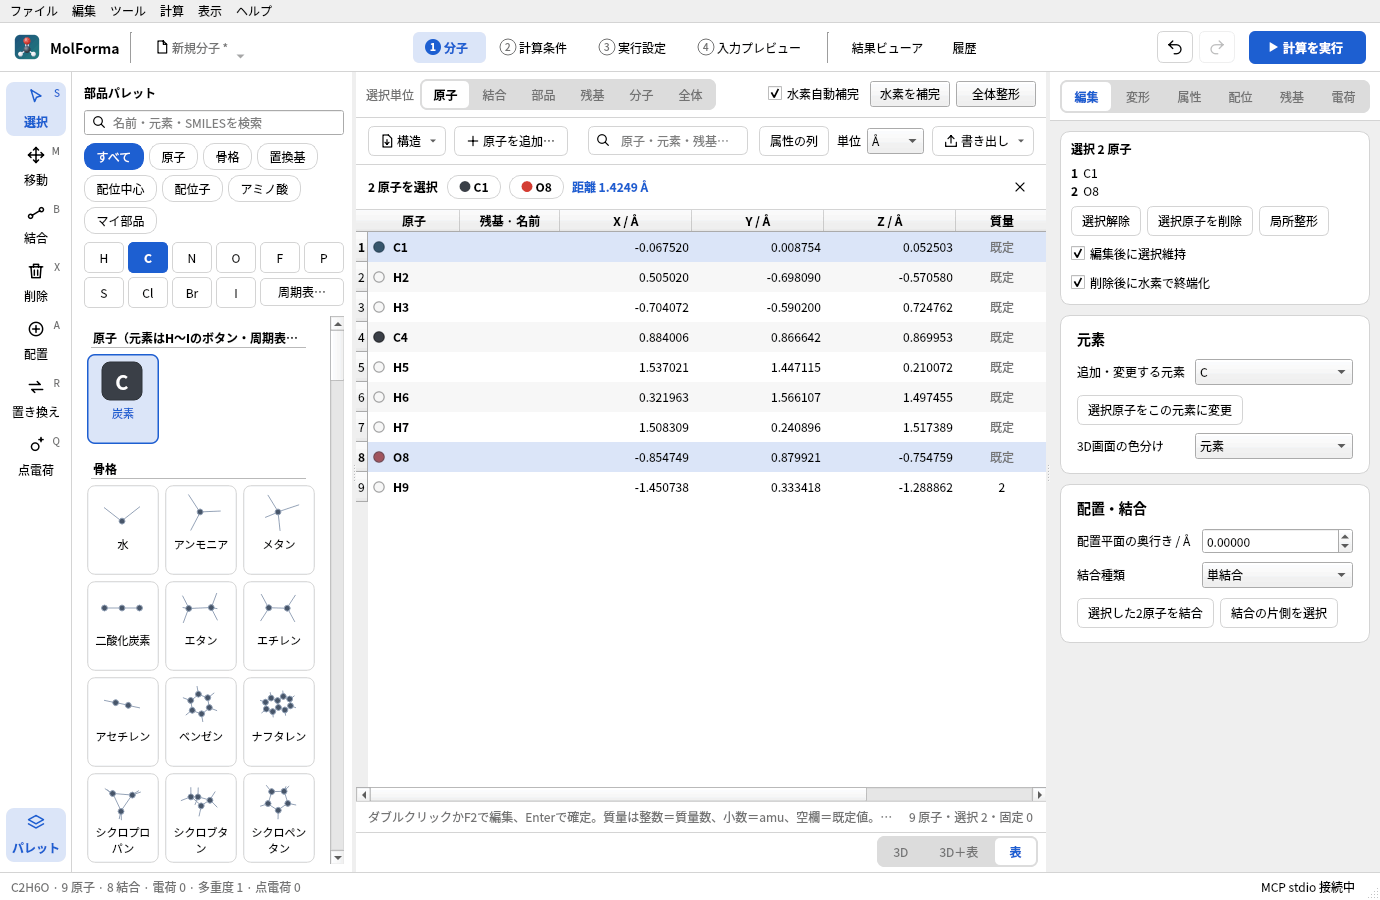Click 選択した2原子を結合 button
The height and width of the screenshot is (900, 1380).
[1145, 613]
